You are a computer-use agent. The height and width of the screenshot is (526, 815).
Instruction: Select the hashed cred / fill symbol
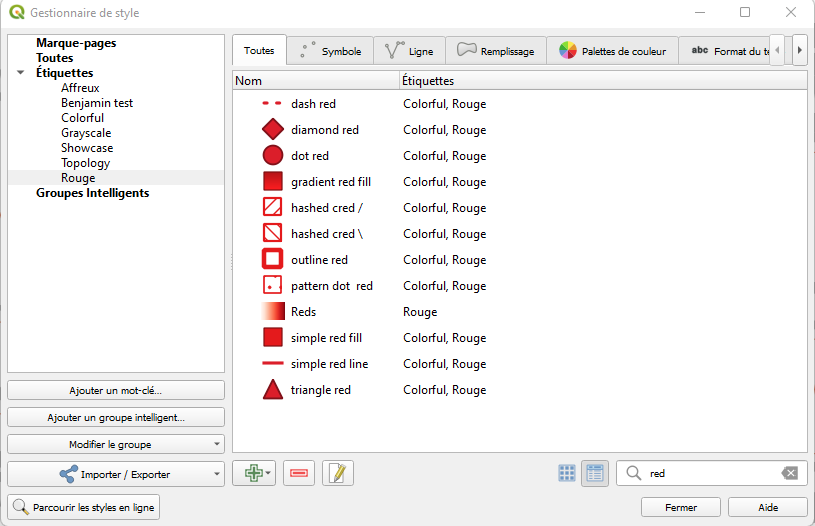[273, 208]
